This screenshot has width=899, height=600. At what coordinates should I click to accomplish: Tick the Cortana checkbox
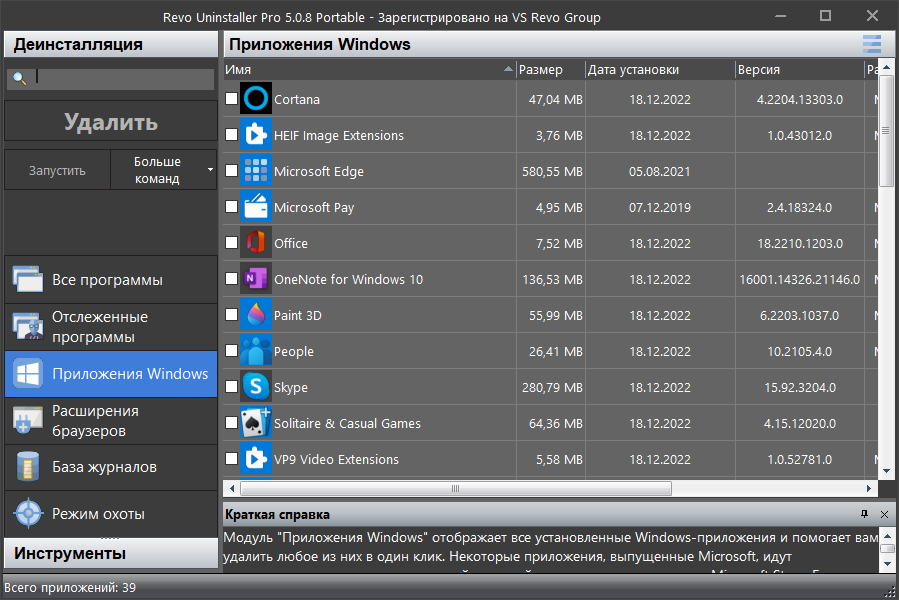point(231,99)
